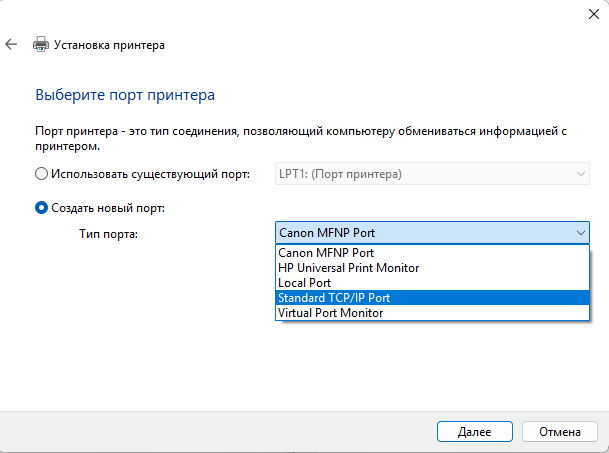Select 'Создать новый порт' radio button

coord(41,208)
